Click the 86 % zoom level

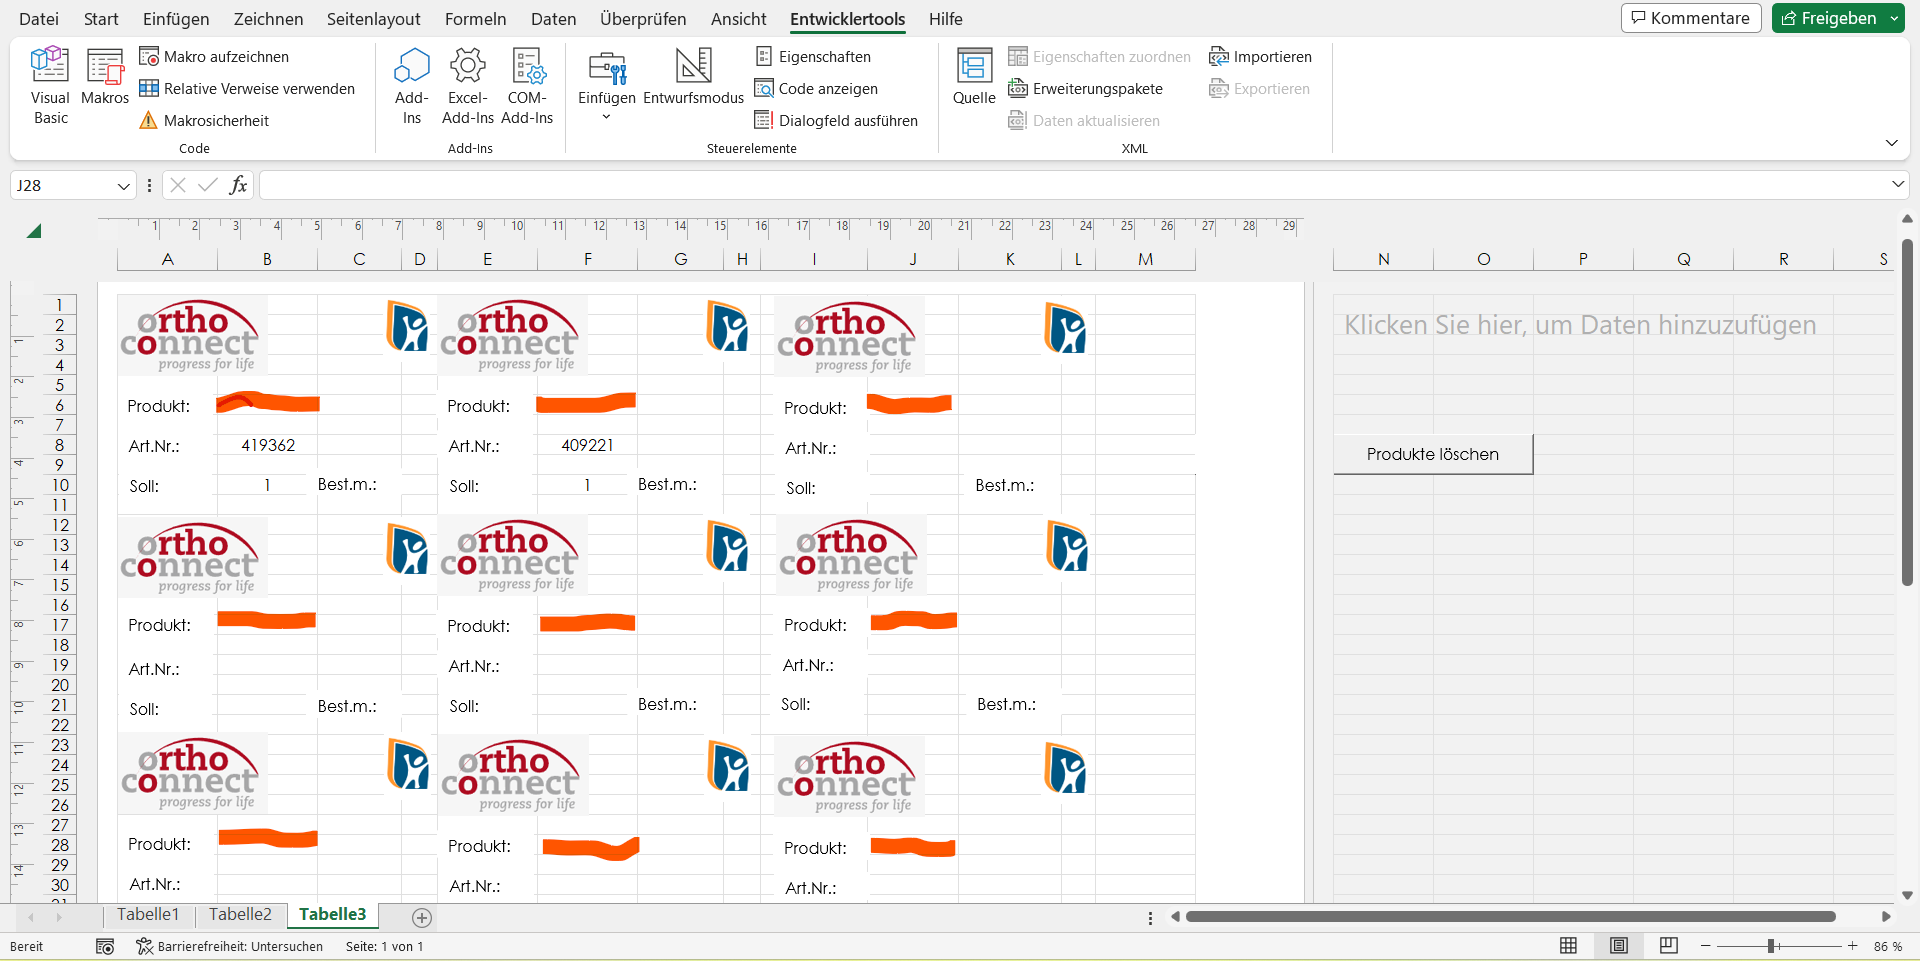[x=1887, y=946]
